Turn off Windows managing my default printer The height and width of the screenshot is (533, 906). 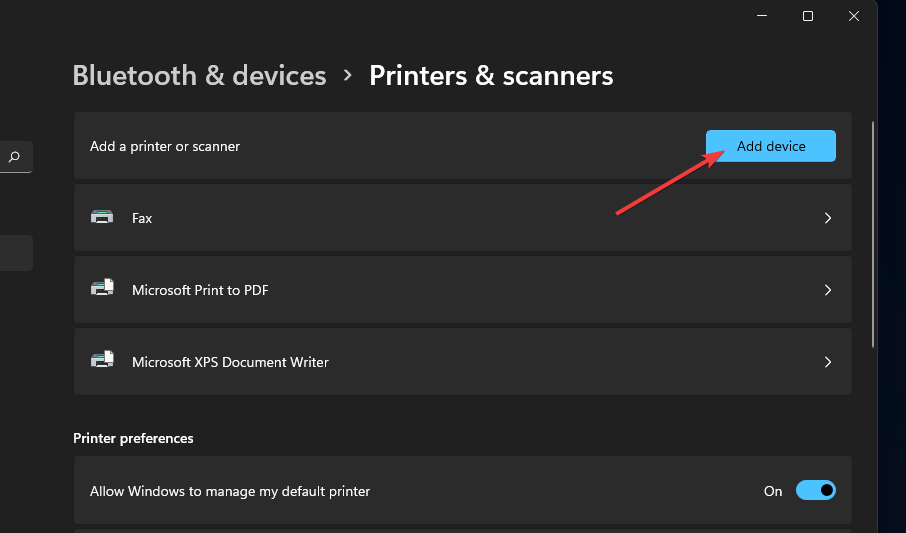pyautogui.click(x=815, y=491)
